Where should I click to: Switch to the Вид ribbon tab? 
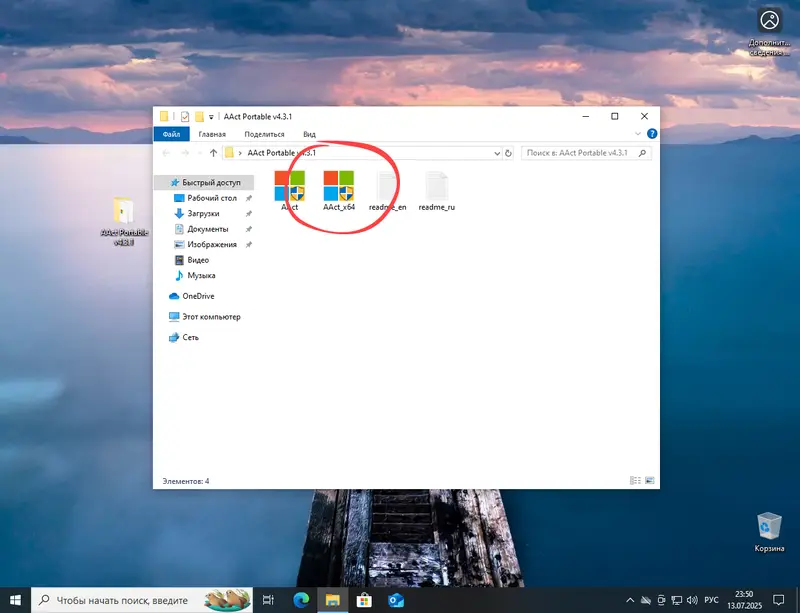tap(309, 134)
